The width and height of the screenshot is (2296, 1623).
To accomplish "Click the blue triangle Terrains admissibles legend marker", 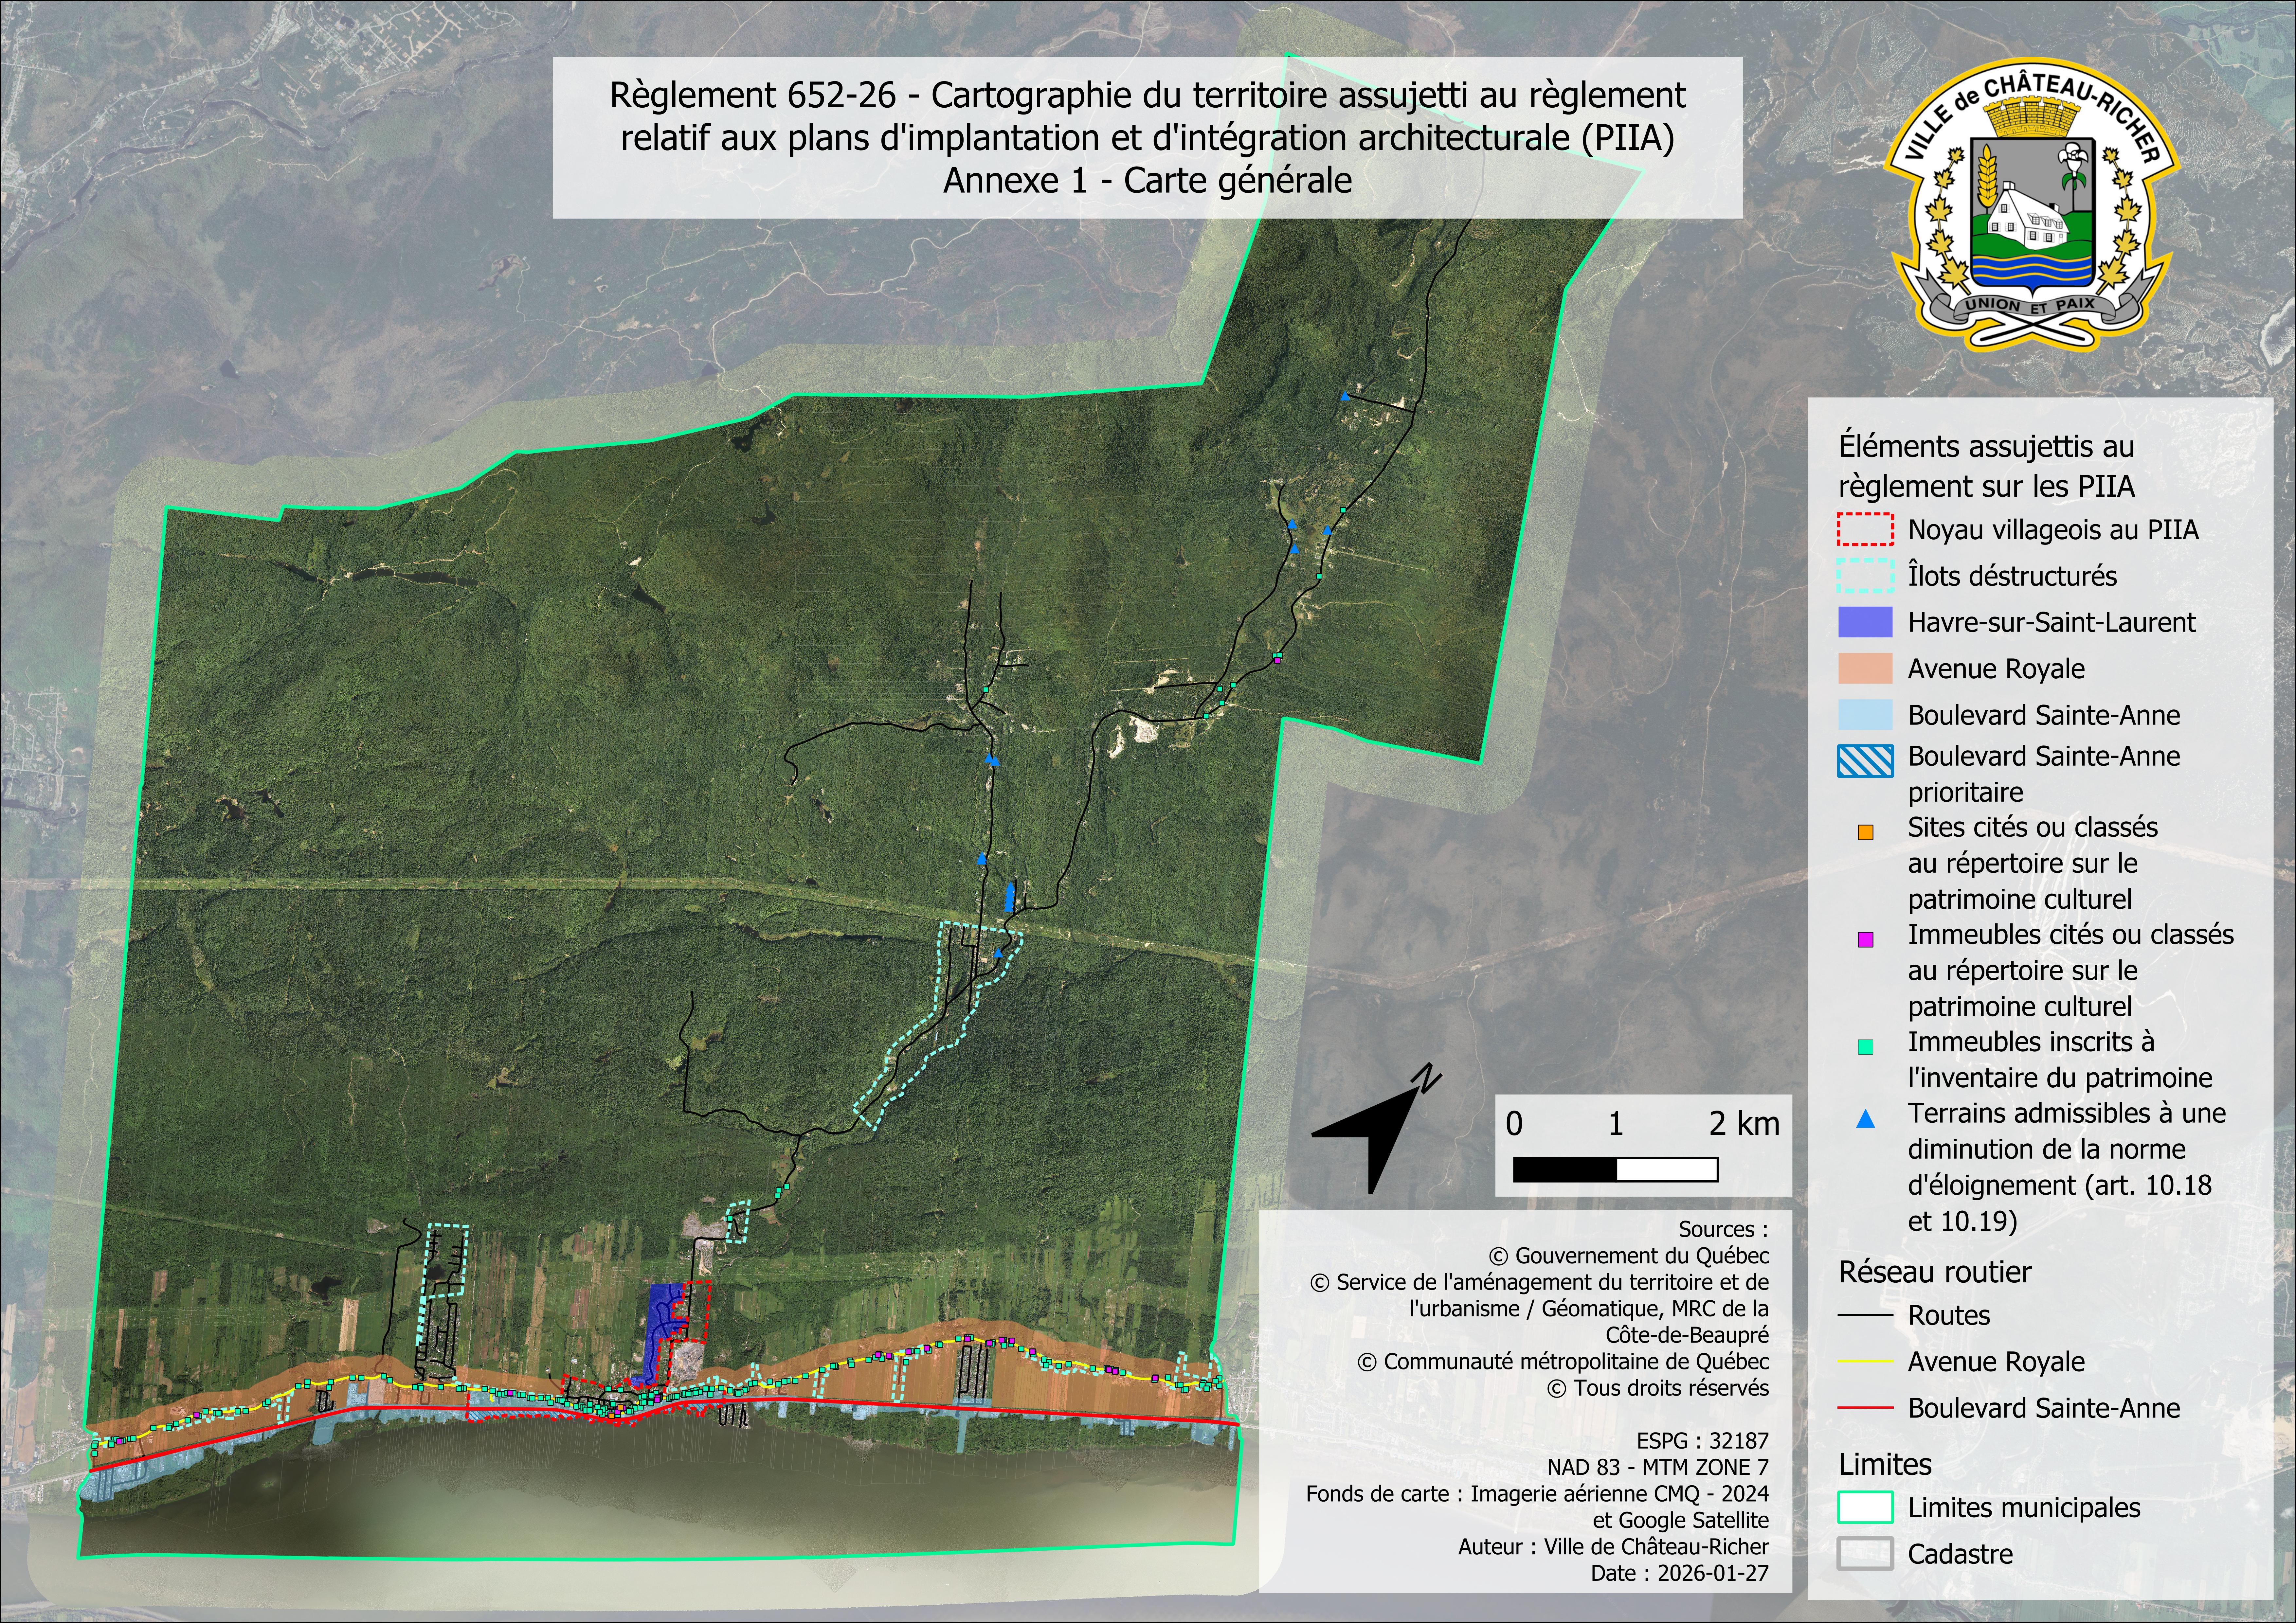I will point(1865,1119).
